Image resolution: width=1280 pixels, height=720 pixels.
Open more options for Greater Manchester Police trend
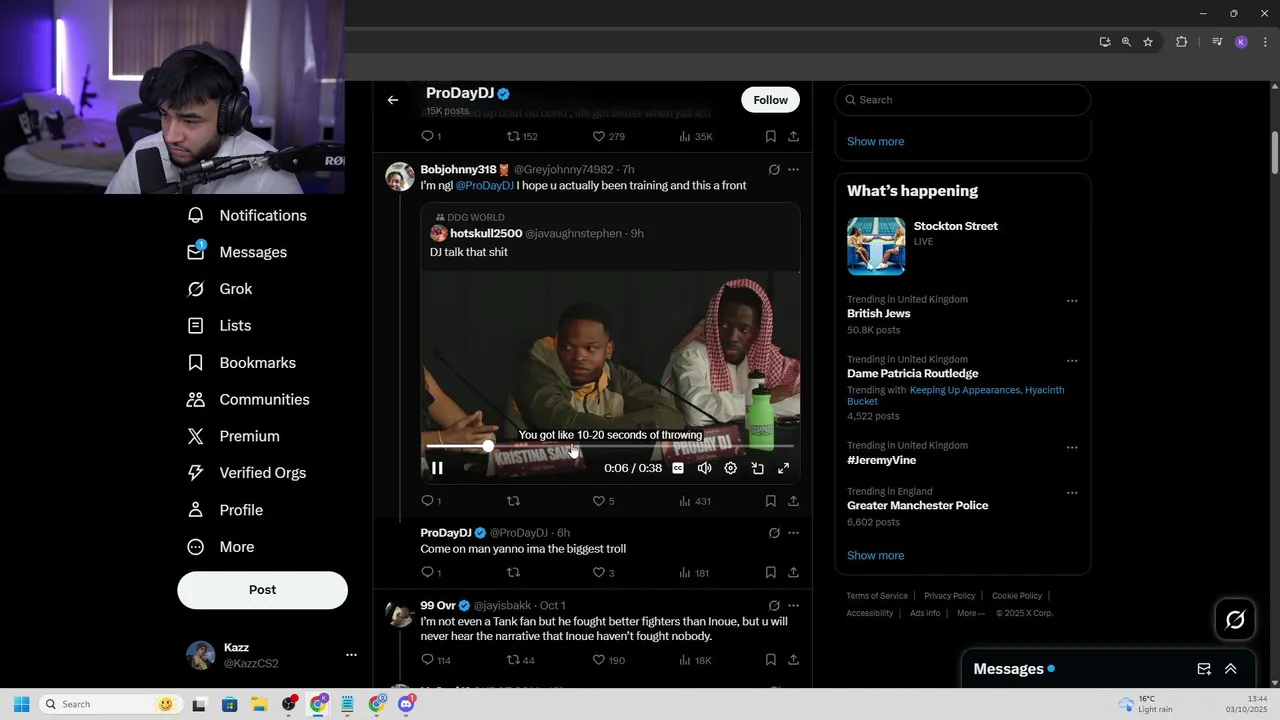point(1072,493)
